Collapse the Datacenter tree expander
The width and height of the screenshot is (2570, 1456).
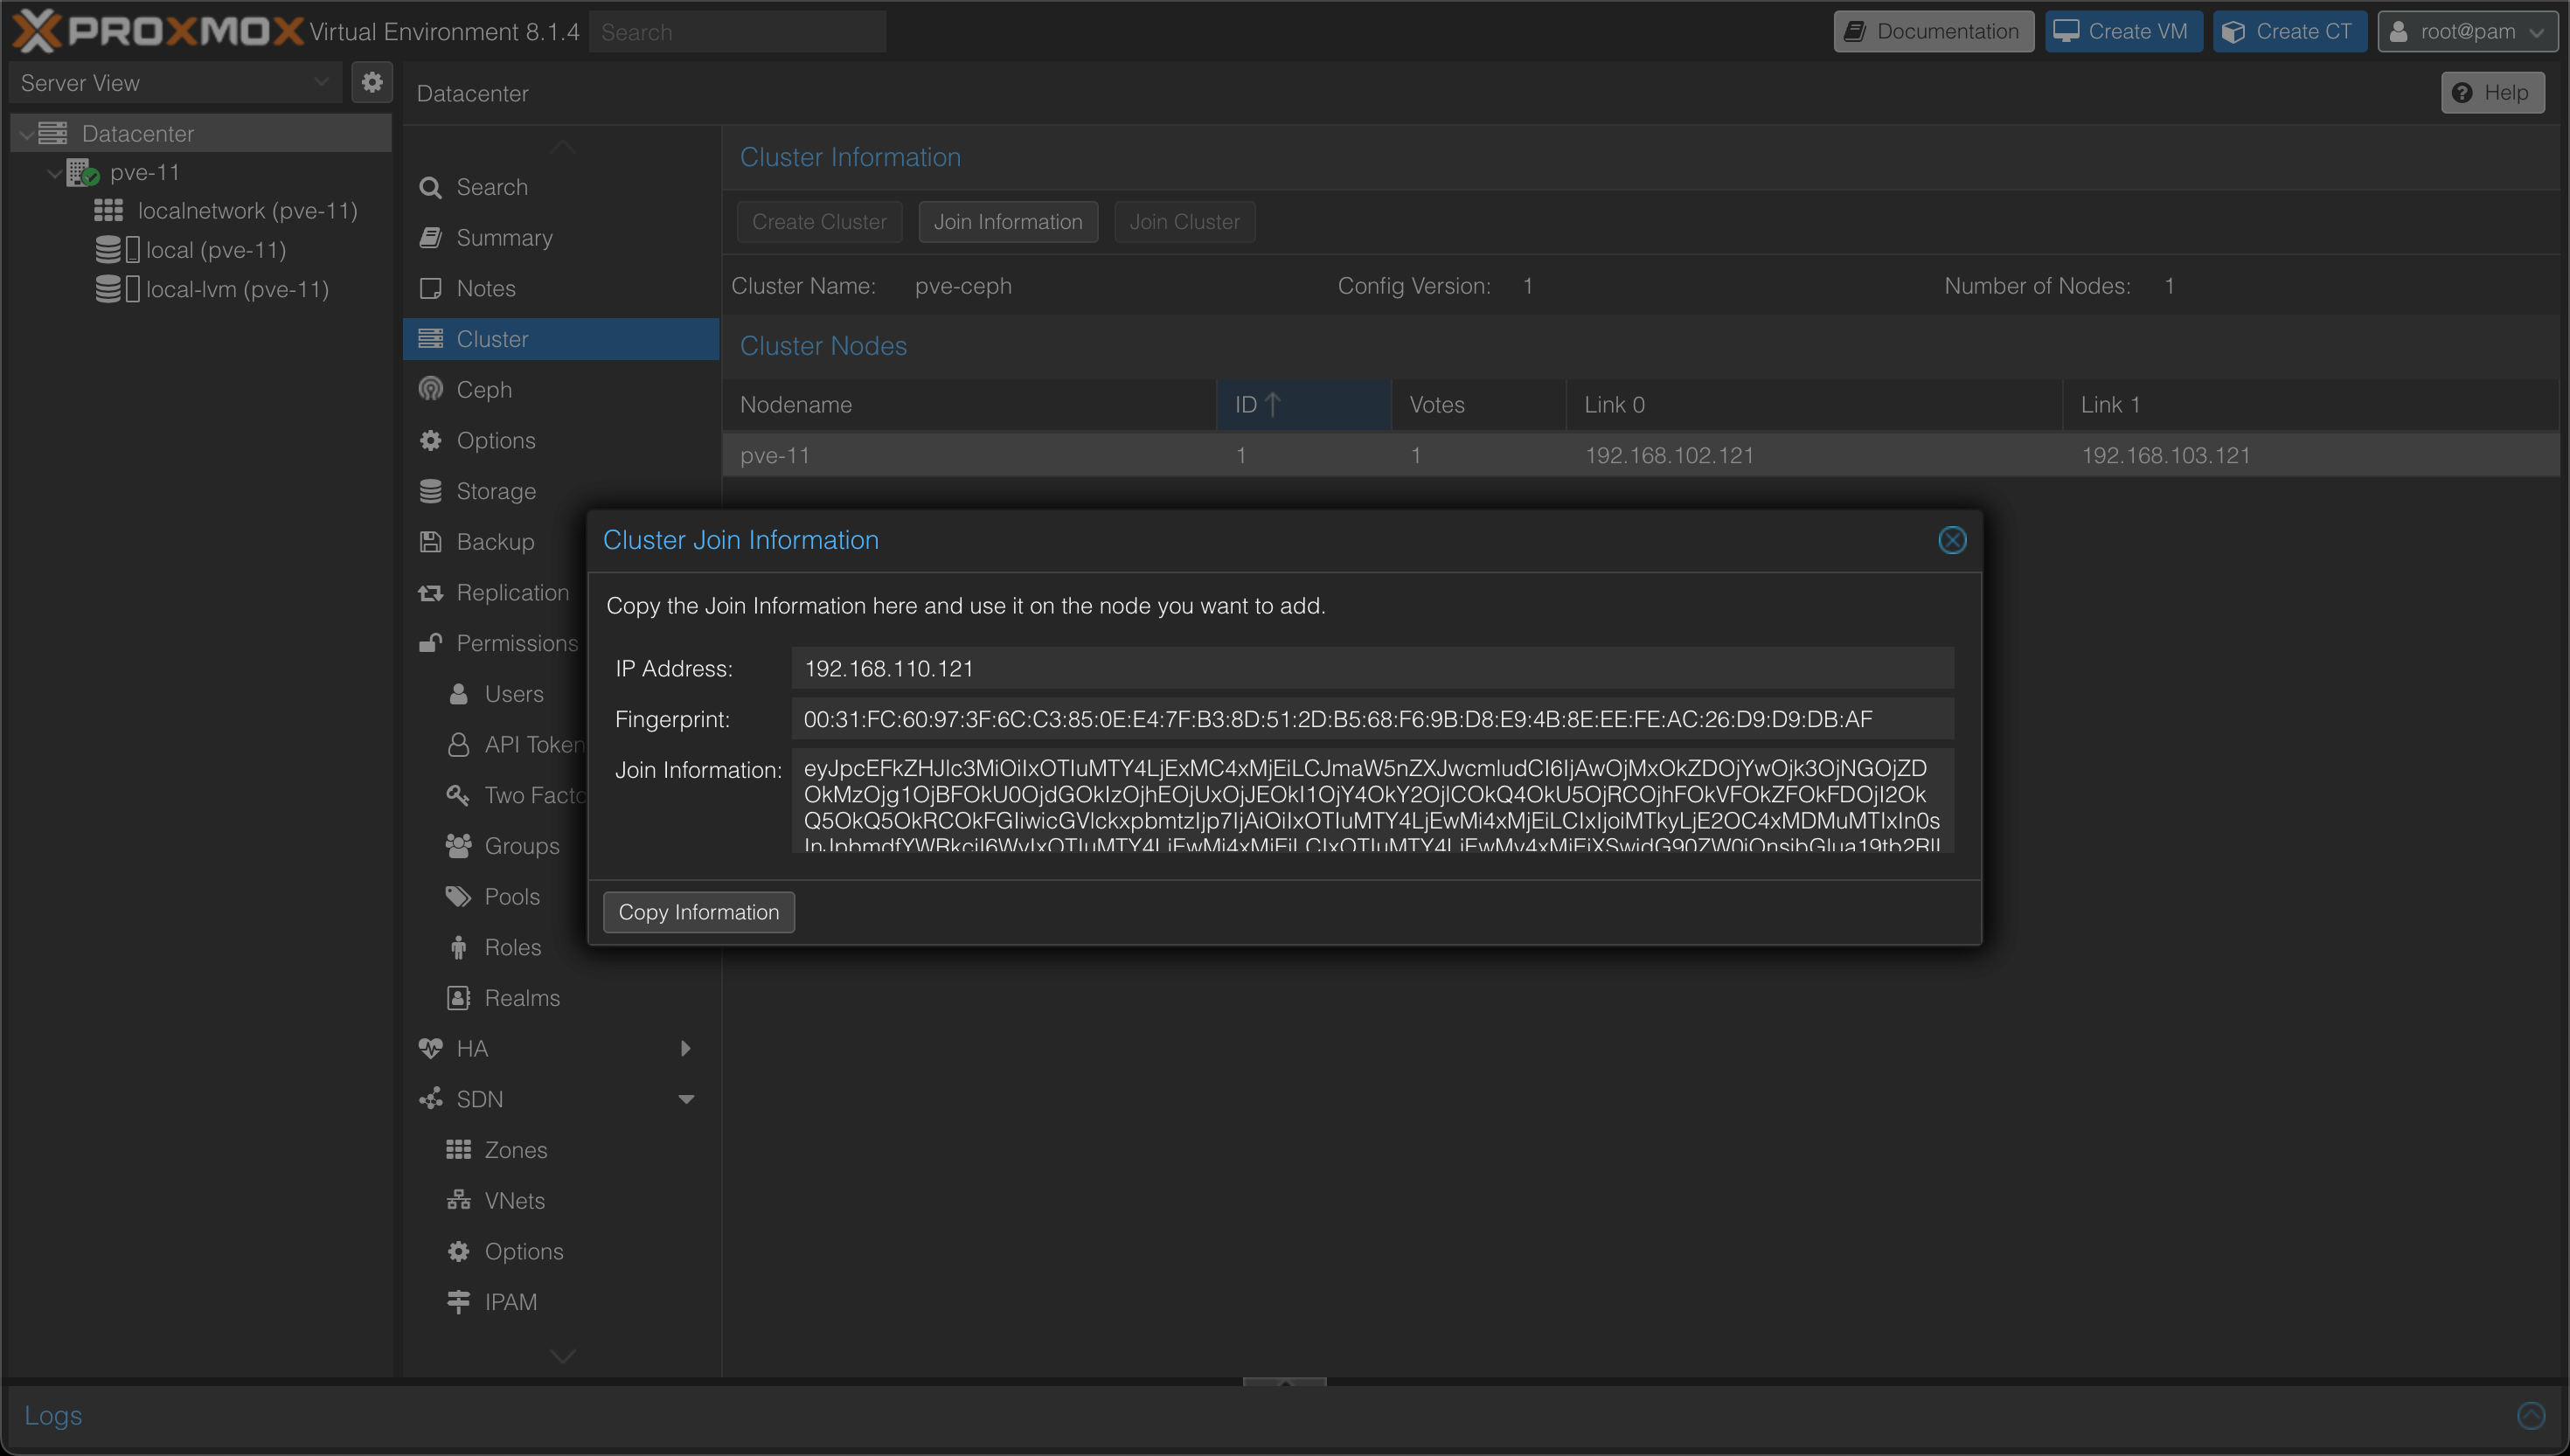[x=26, y=134]
